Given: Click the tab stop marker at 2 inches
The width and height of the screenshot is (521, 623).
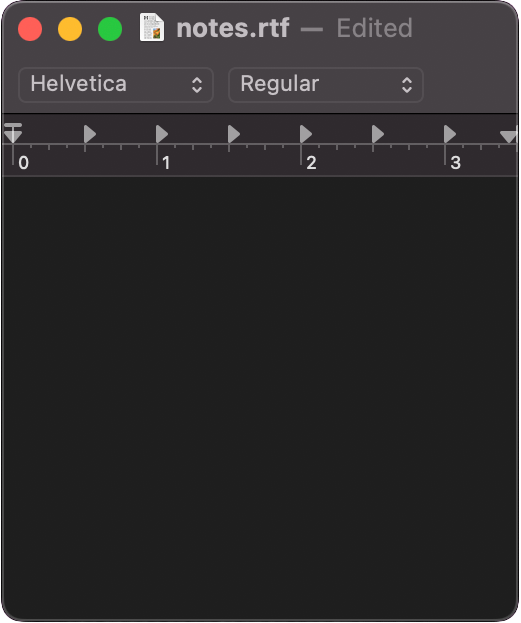Looking at the screenshot, I should point(306,134).
